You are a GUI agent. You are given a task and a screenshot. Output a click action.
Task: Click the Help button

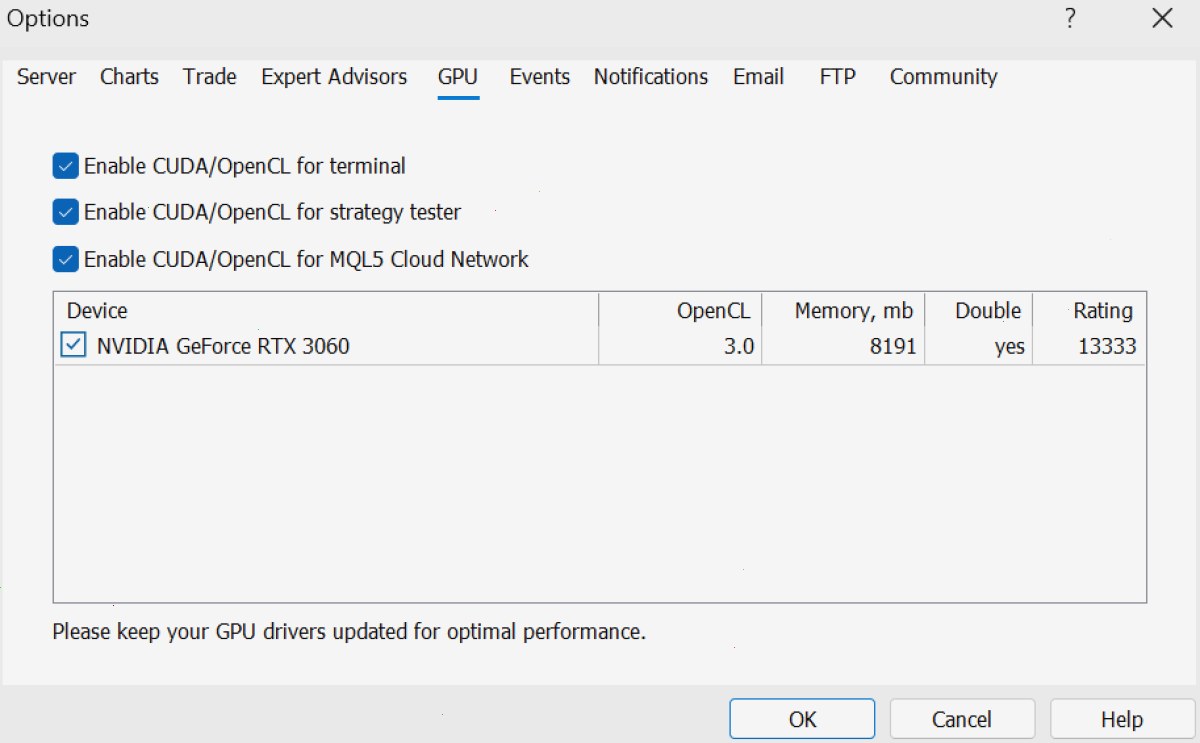[x=1122, y=719]
